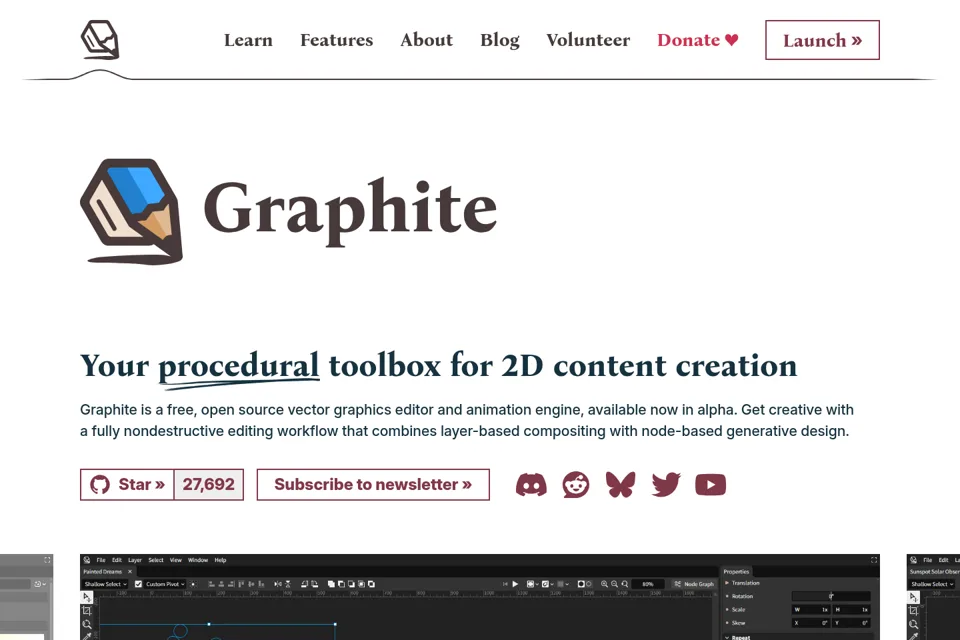Image resolution: width=960 pixels, height=640 pixels.
Task: Open the Volunteer page
Action: click(x=588, y=40)
